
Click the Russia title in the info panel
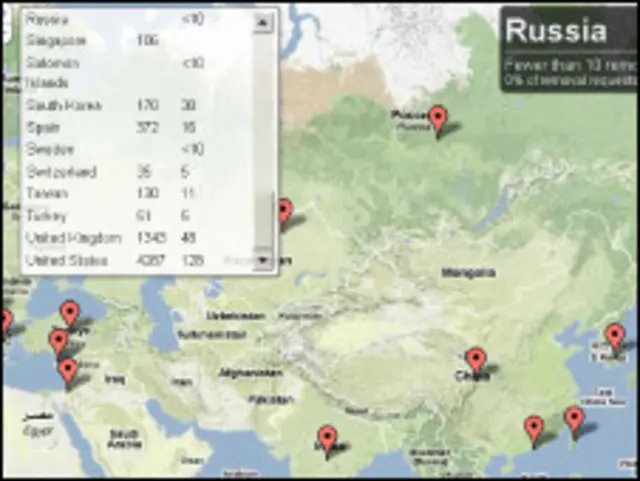[556, 31]
